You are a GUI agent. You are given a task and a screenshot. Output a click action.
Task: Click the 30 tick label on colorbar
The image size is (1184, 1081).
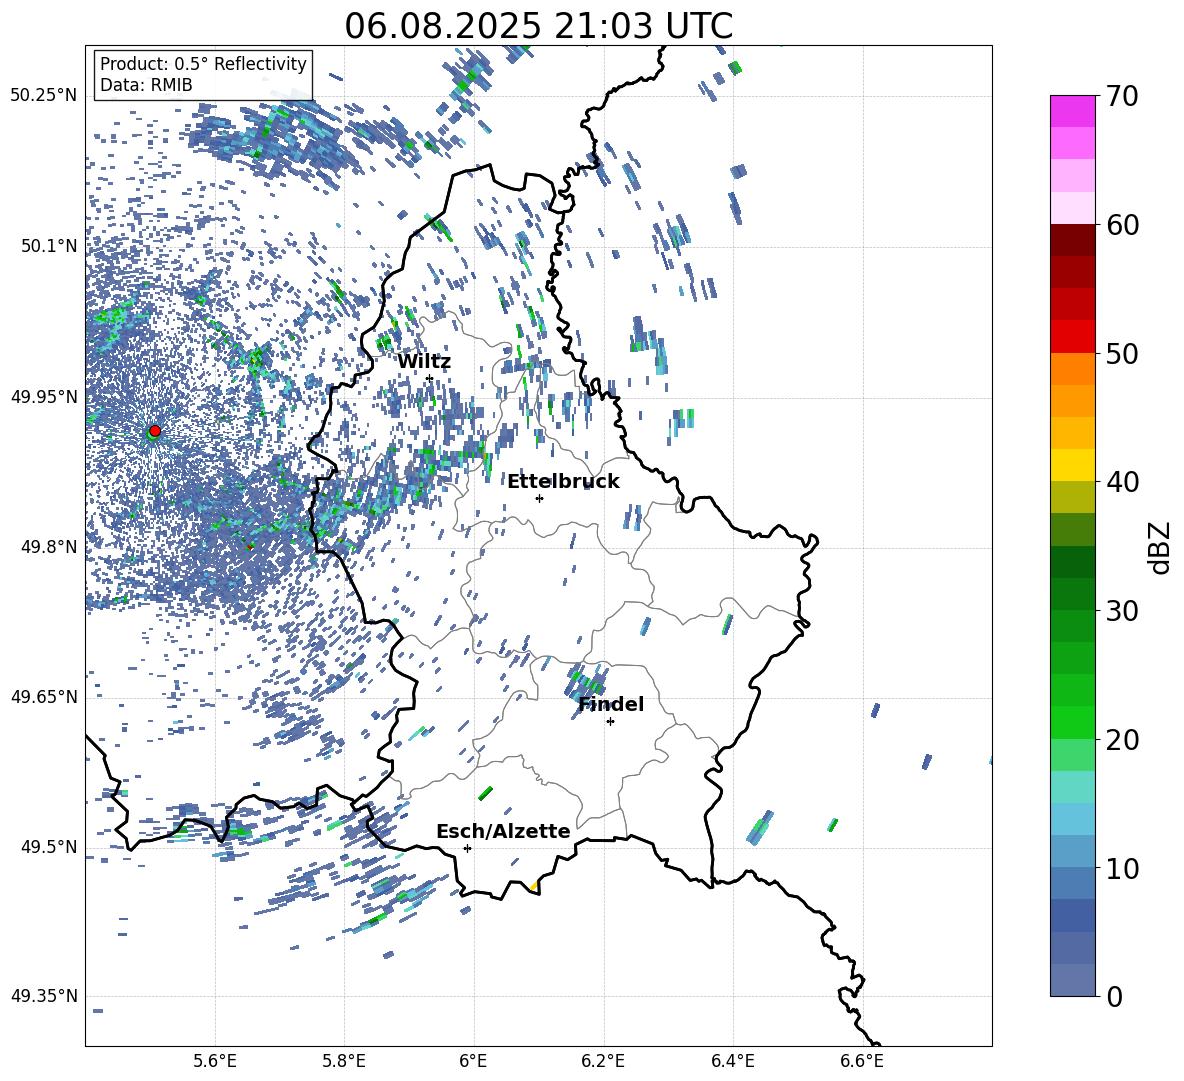pyautogui.click(x=1122, y=611)
